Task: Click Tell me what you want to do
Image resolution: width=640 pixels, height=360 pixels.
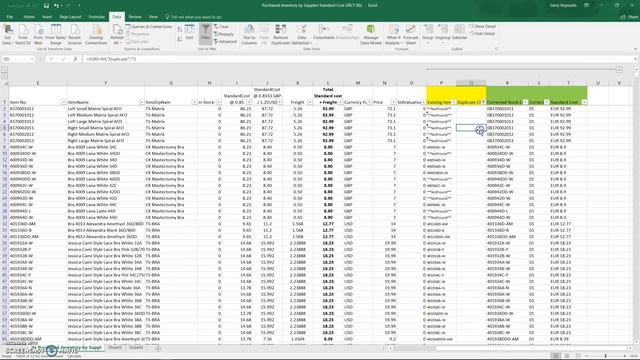Action: coord(193,17)
